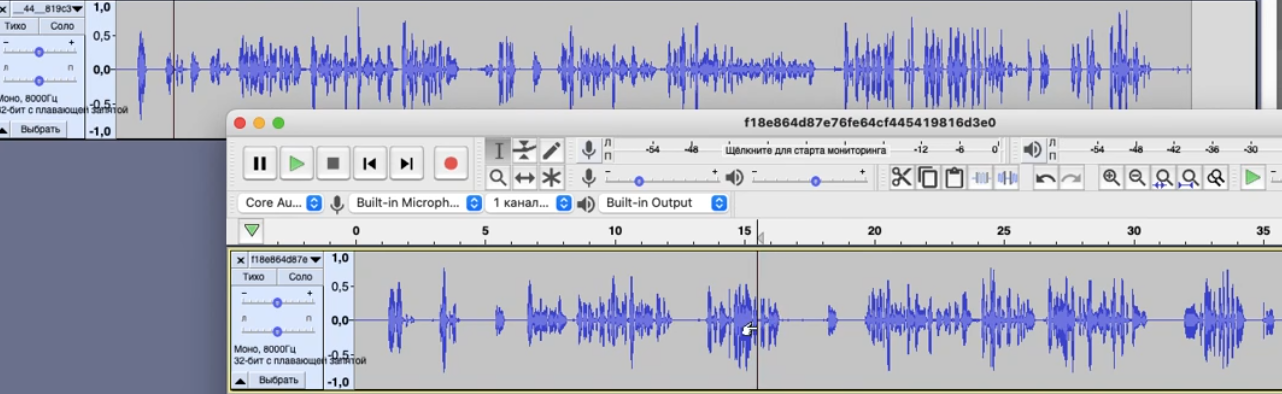Fit the selection to the window width

1163,178
